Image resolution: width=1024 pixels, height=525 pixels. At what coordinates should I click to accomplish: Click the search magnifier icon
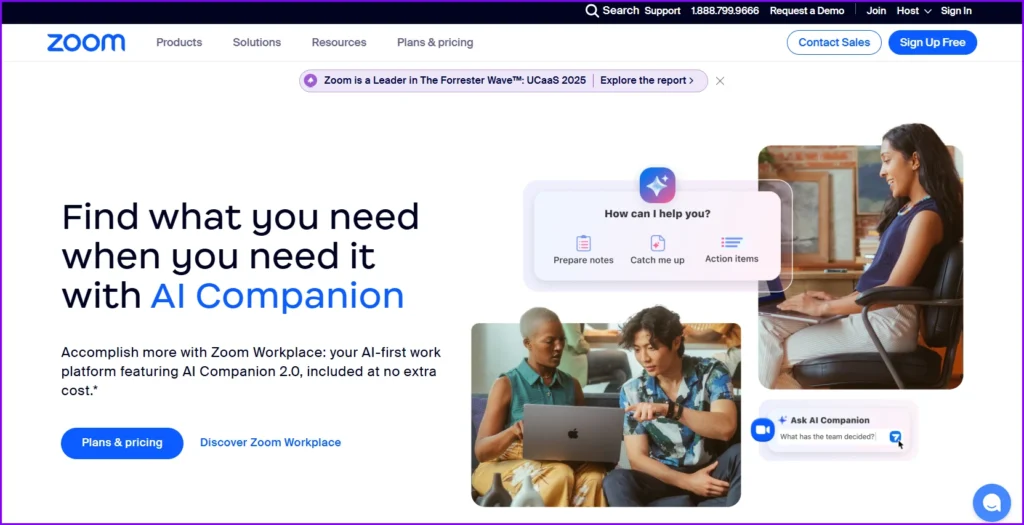592,11
